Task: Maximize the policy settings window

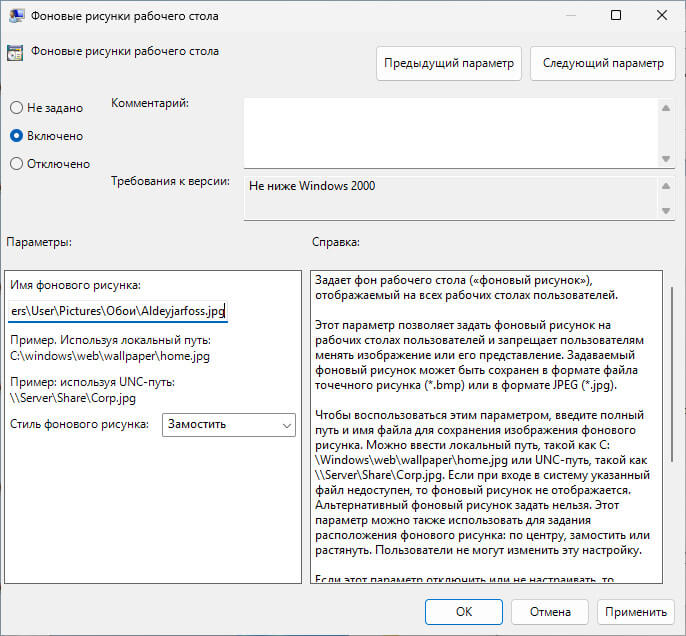Action: point(615,16)
